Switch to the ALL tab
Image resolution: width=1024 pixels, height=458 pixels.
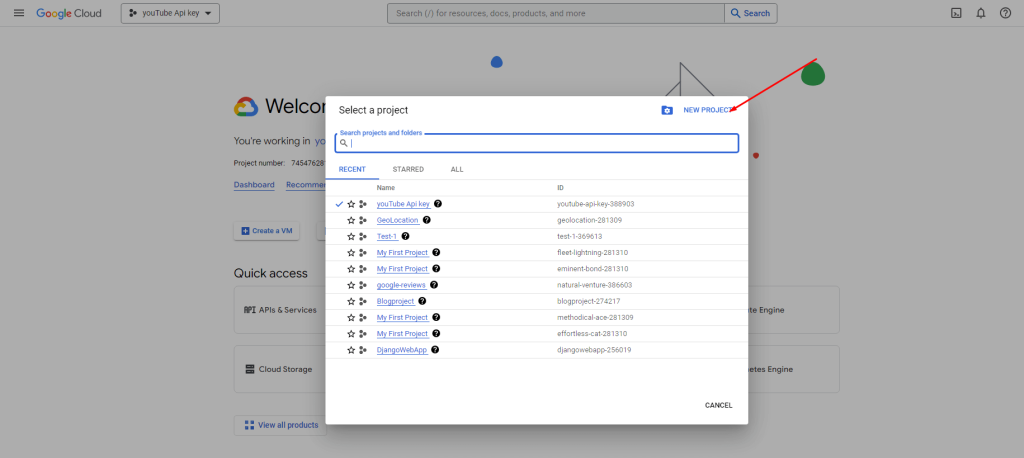click(x=457, y=170)
